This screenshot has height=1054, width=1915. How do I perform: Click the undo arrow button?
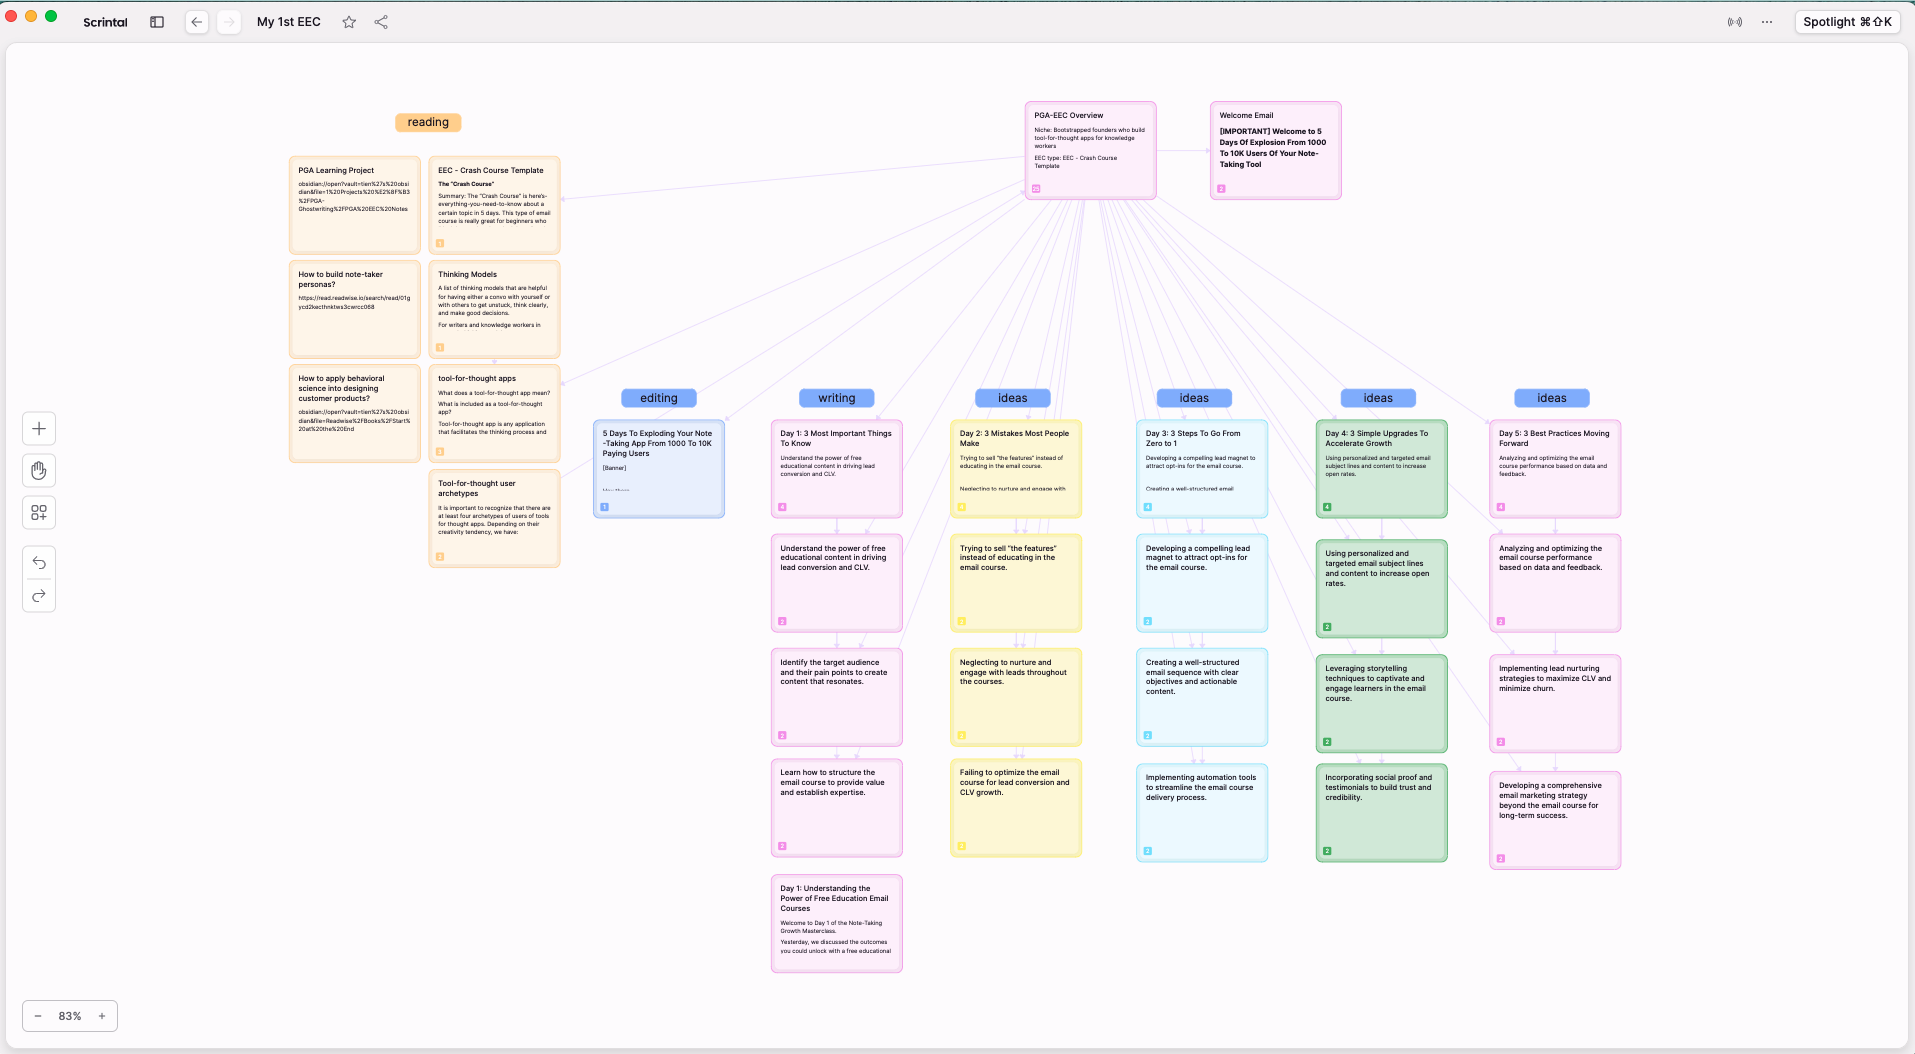(x=39, y=563)
